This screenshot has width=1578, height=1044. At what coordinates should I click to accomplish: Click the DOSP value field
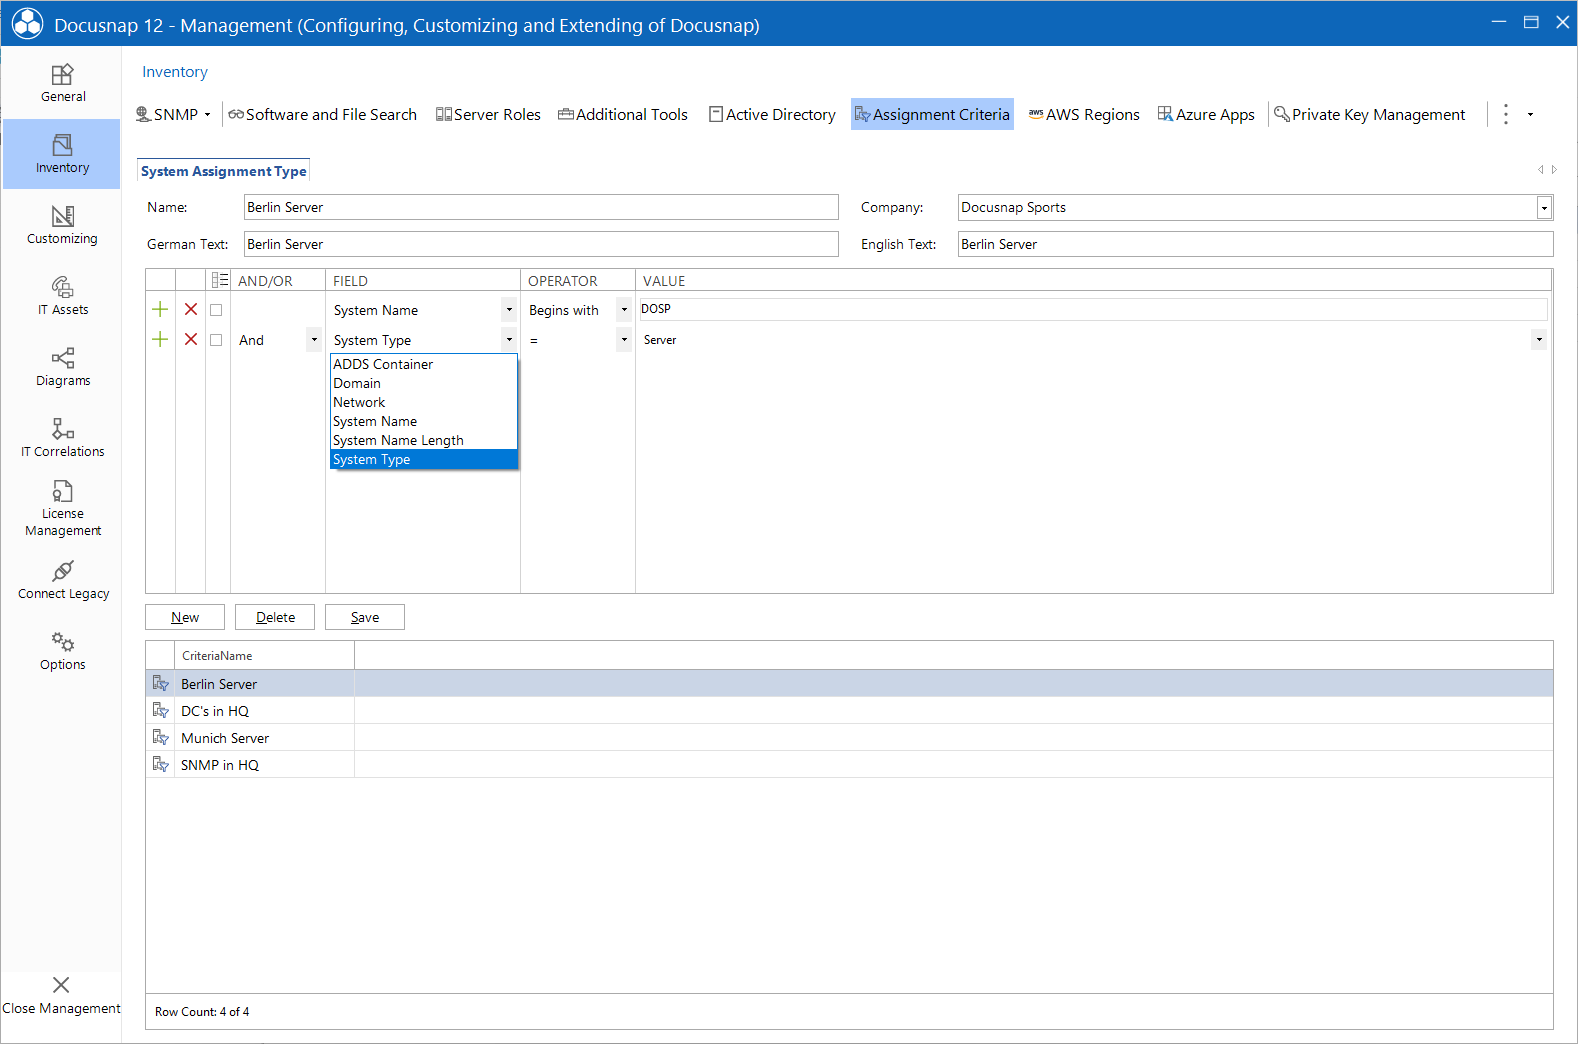(1093, 309)
